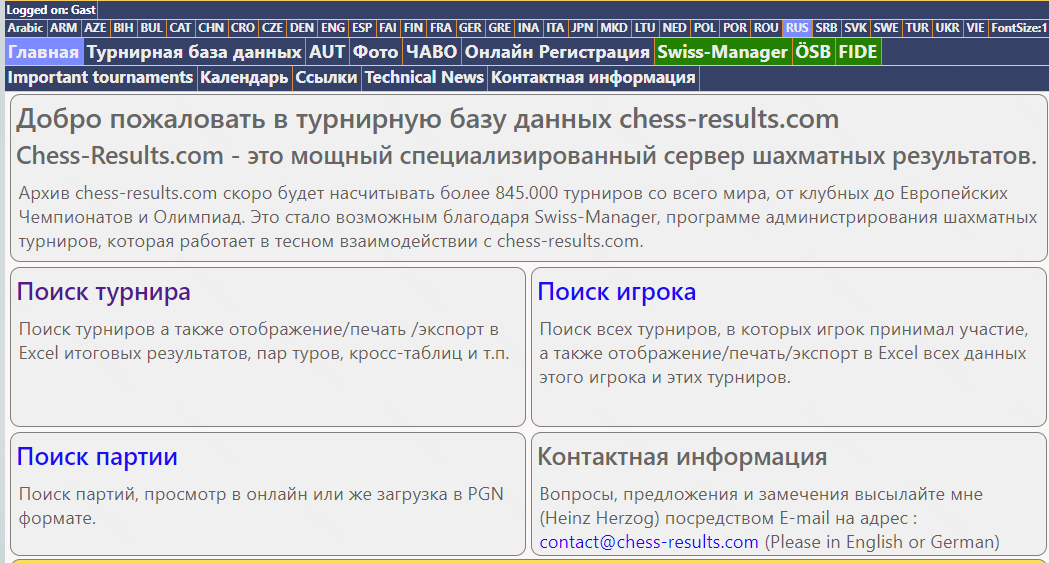Viewport: 1049px width, 563px height.
Task: Open the Поиск турнира link
Action: pyautogui.click(x=104, y=292)
